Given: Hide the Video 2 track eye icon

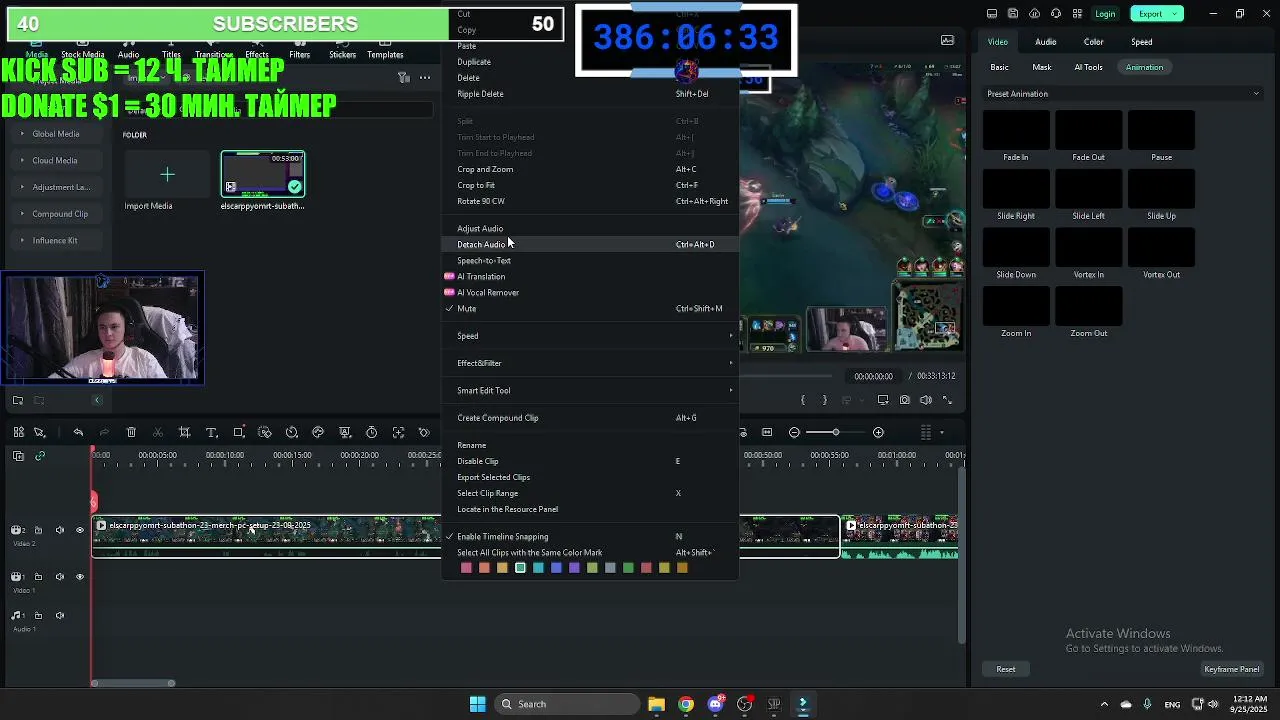Looking at the screenshot, I should (80, 530).
